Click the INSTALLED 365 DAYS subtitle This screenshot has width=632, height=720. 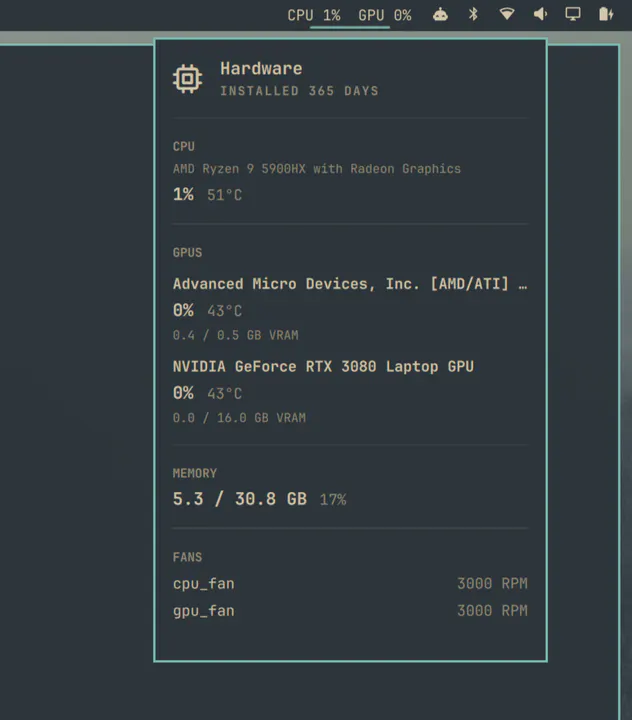(x=299, y=91)
